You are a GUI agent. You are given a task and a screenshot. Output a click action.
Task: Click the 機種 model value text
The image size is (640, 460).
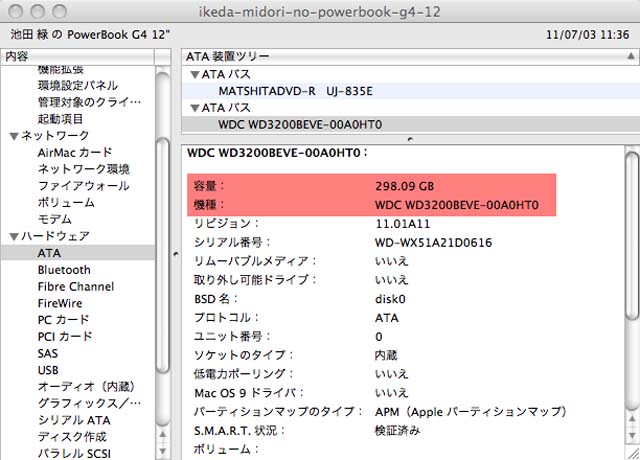(457, 204)
